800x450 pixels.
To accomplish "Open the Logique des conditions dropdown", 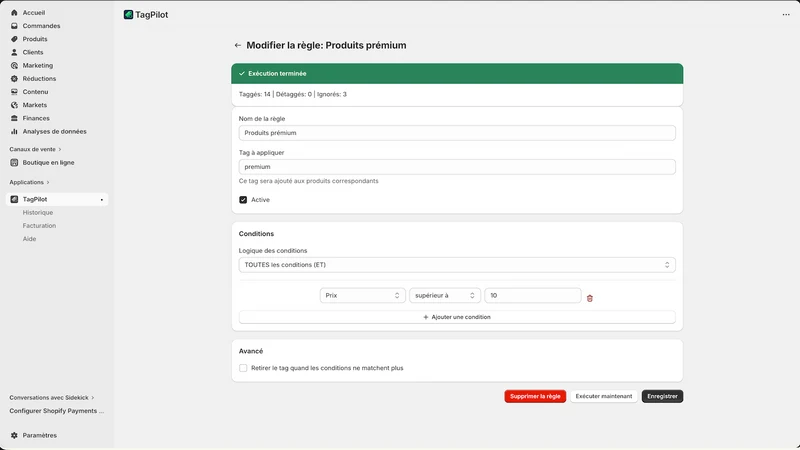I will pos(457,265).
